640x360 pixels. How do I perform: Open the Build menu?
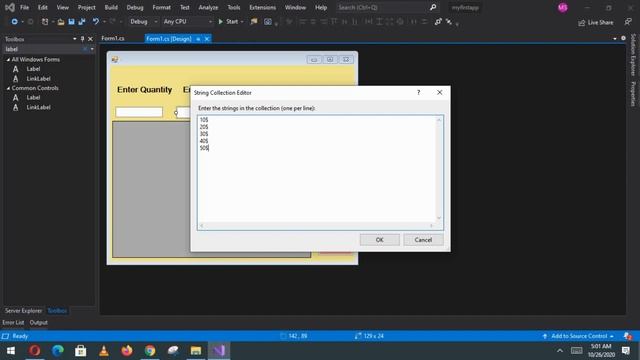click(111, 7)
